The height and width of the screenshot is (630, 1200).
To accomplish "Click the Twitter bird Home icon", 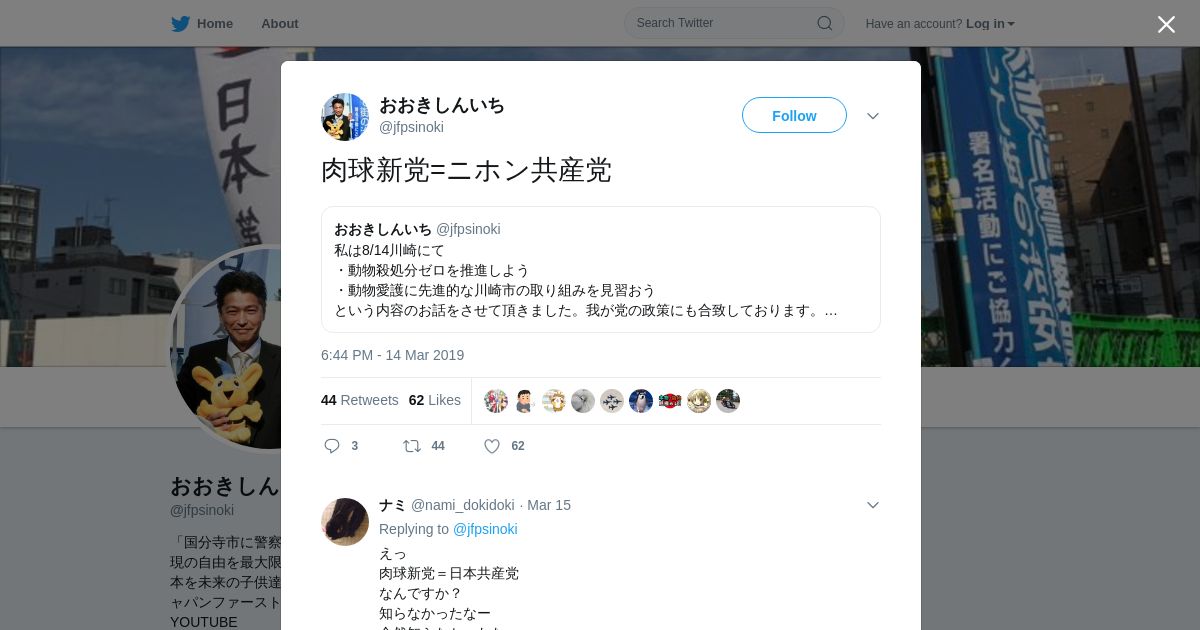I will (x=180, y=23).
